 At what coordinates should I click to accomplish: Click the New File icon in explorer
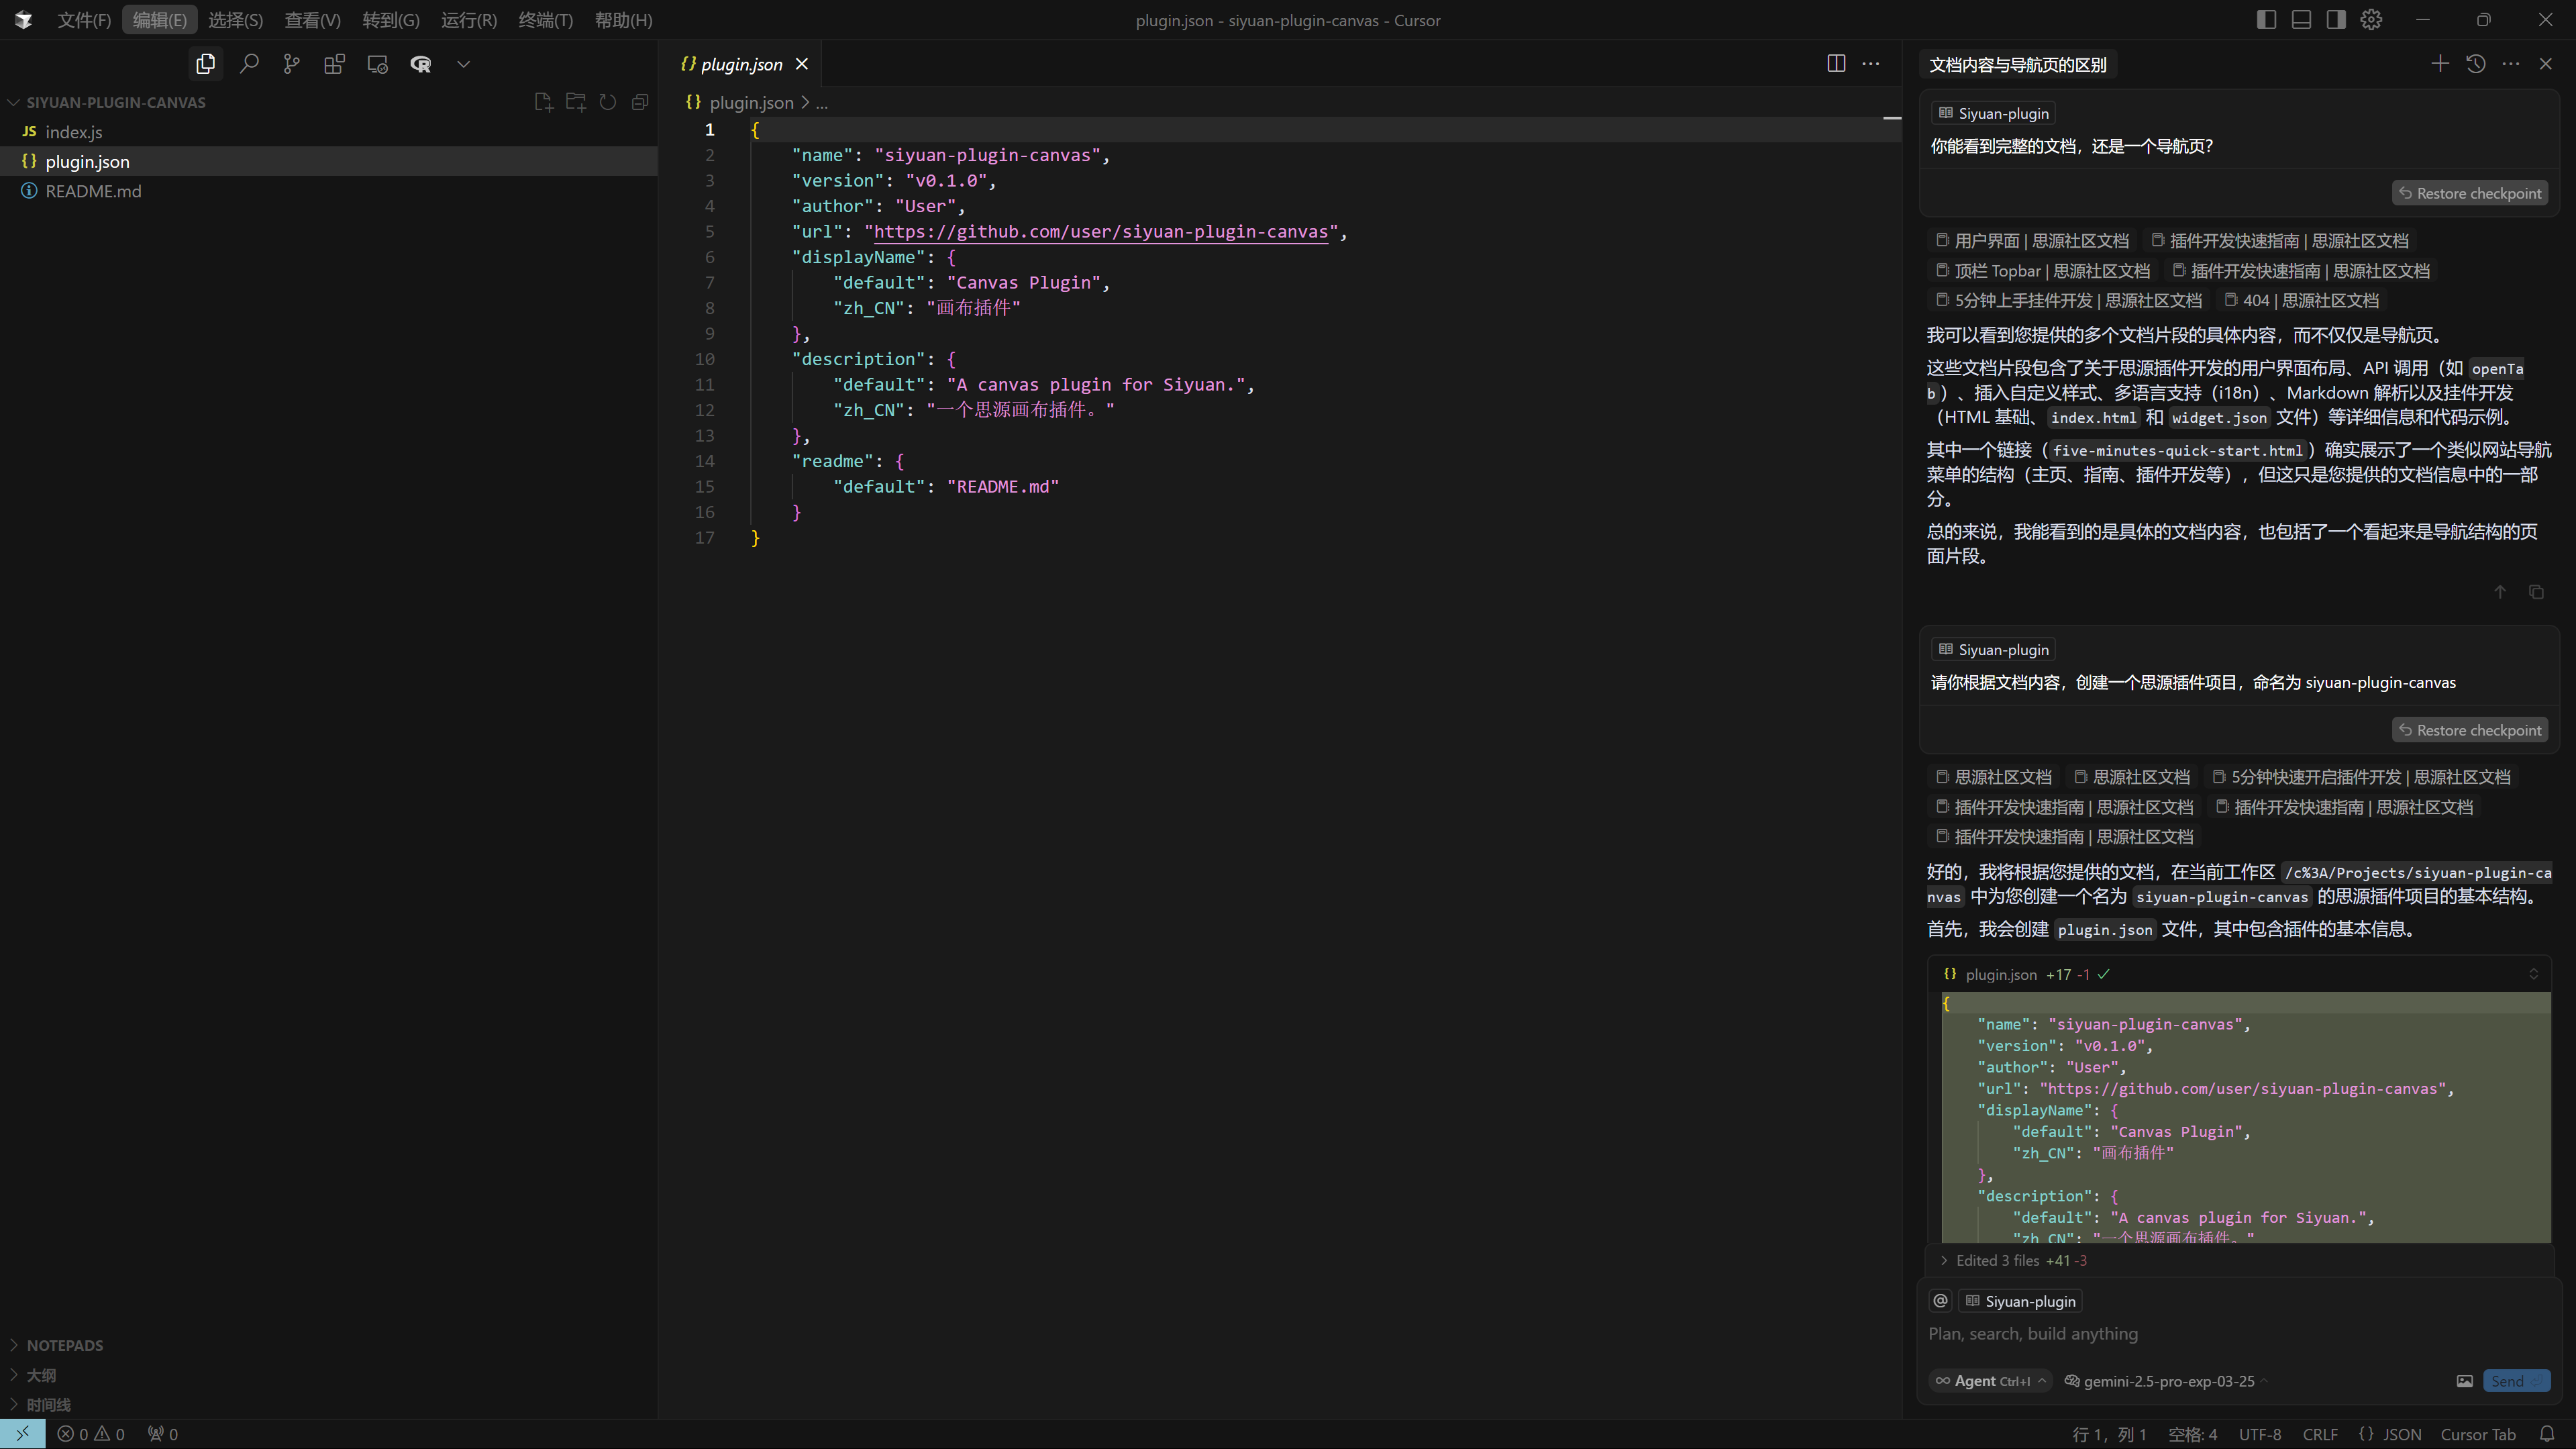pyautogui.click(x=543, y=102)
